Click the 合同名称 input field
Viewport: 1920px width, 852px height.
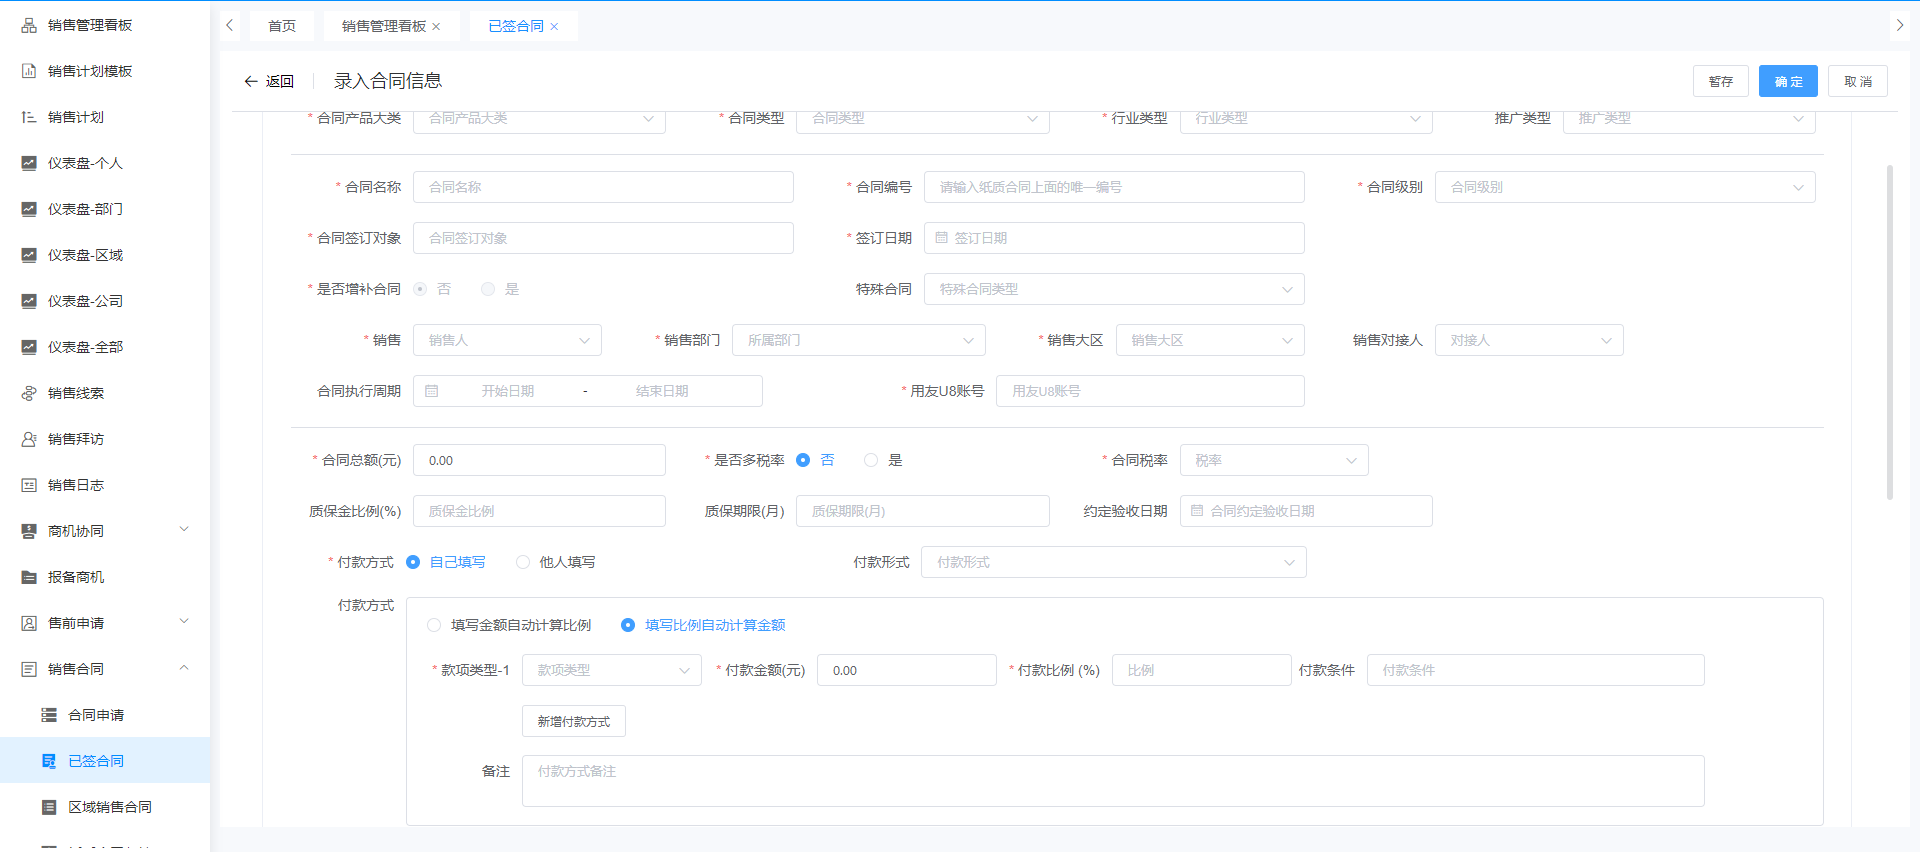pyautogui.click(x=602, y=187)
